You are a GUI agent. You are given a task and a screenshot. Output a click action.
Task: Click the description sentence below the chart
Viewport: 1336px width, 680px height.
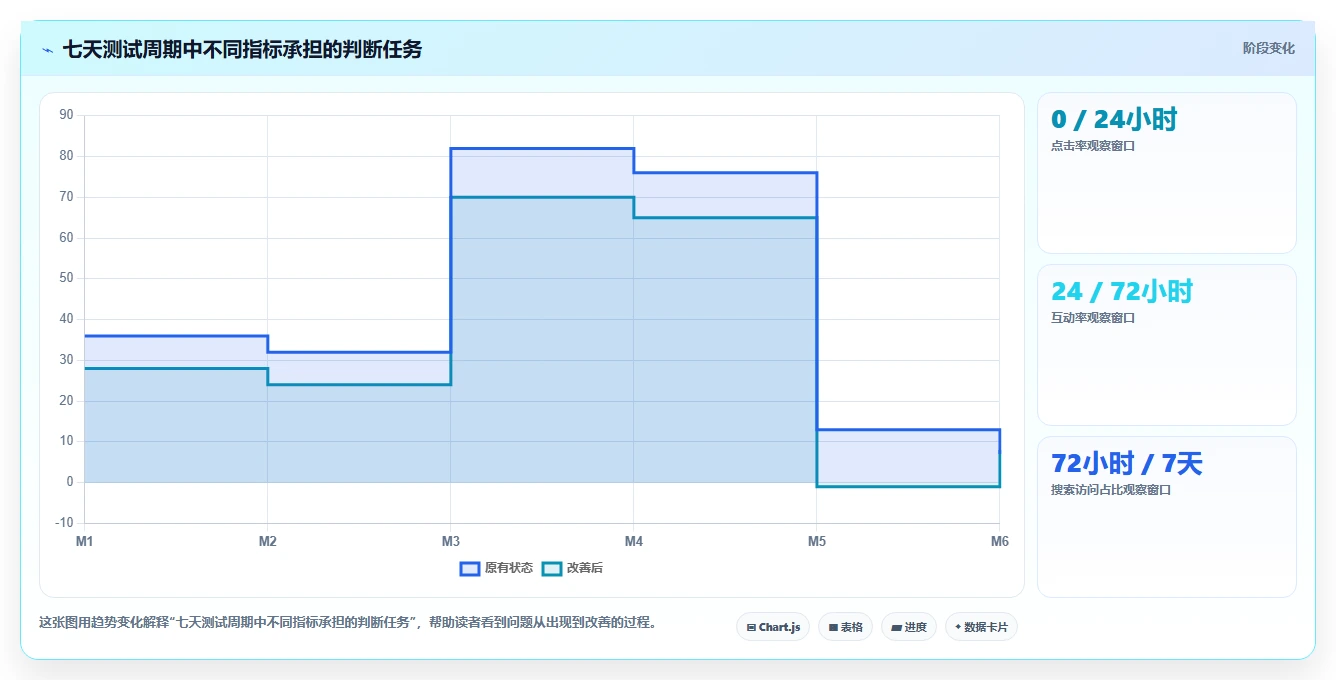(x=349, y=622)
